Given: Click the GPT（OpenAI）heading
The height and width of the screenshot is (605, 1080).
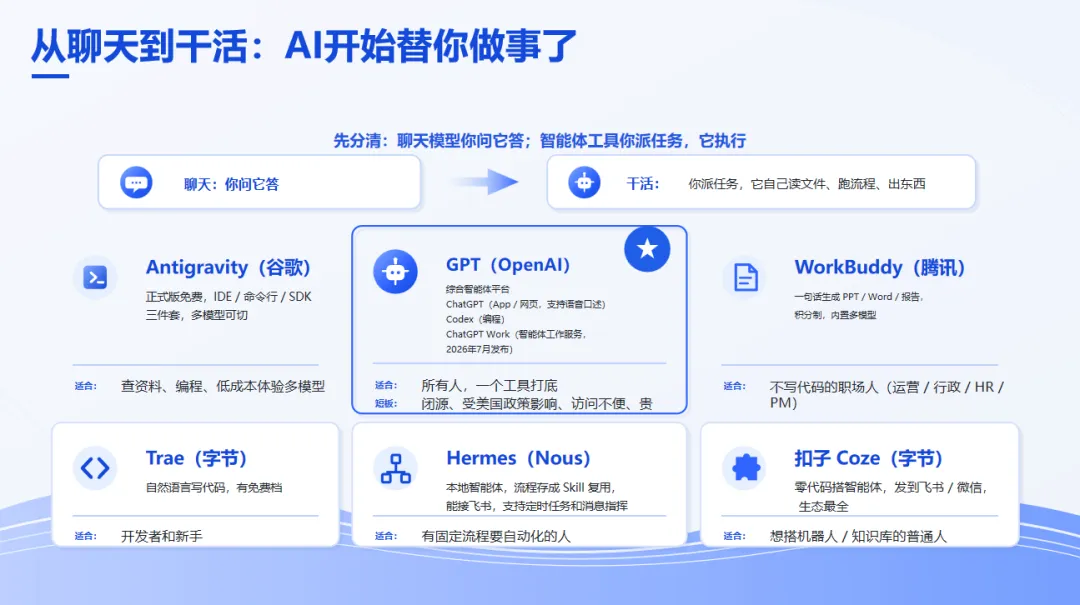Looking at the screenshot, I should click(x=508, y=265).
